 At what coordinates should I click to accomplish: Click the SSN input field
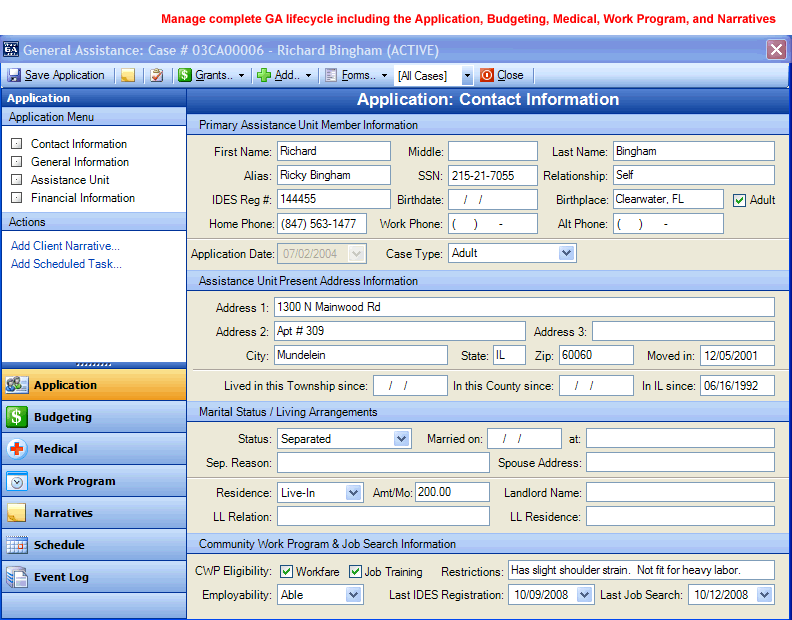point(492,175)
